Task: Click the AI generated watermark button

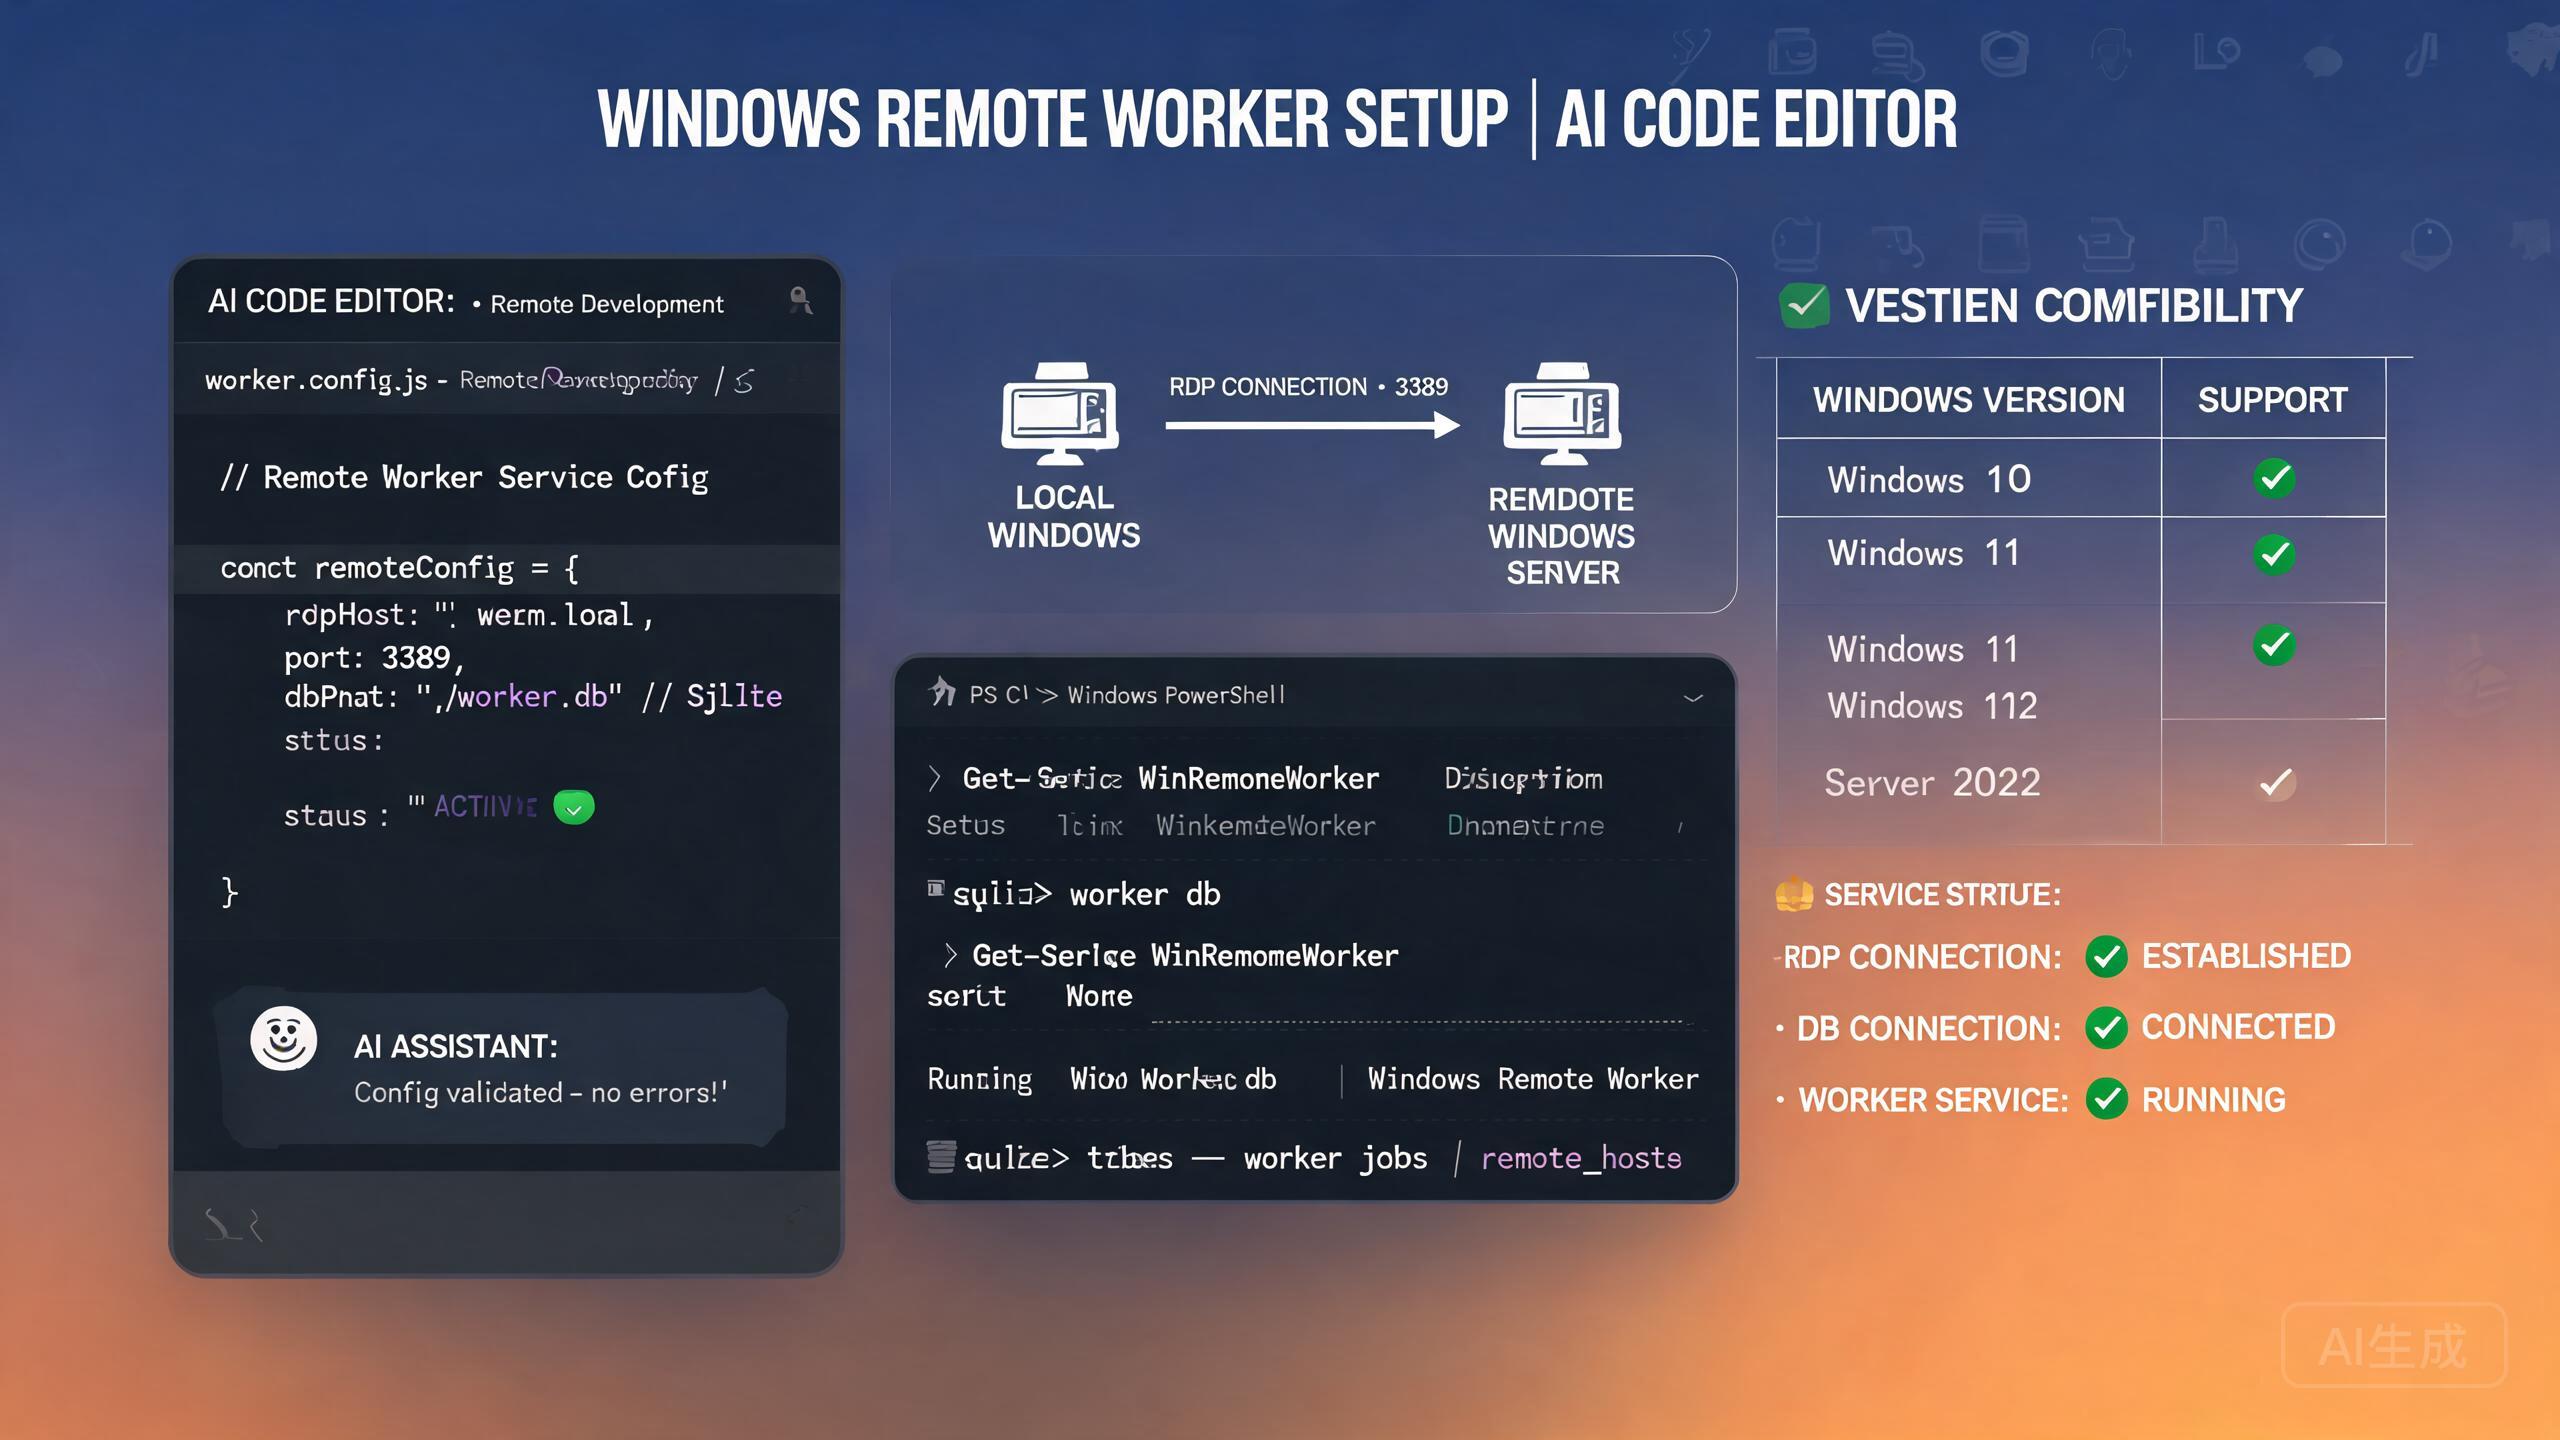Action: (2393, 1346)
